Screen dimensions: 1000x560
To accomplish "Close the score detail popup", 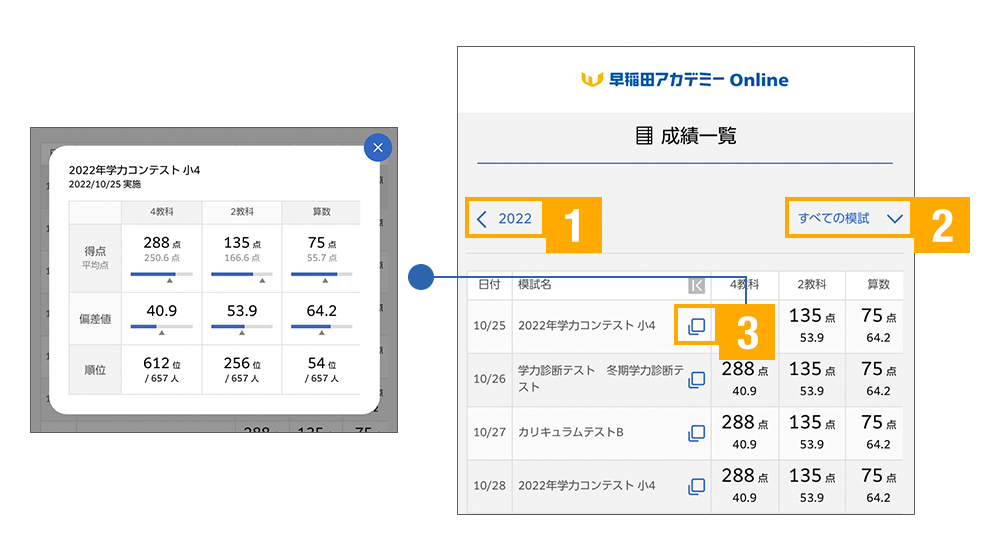I will click(378, 147).
